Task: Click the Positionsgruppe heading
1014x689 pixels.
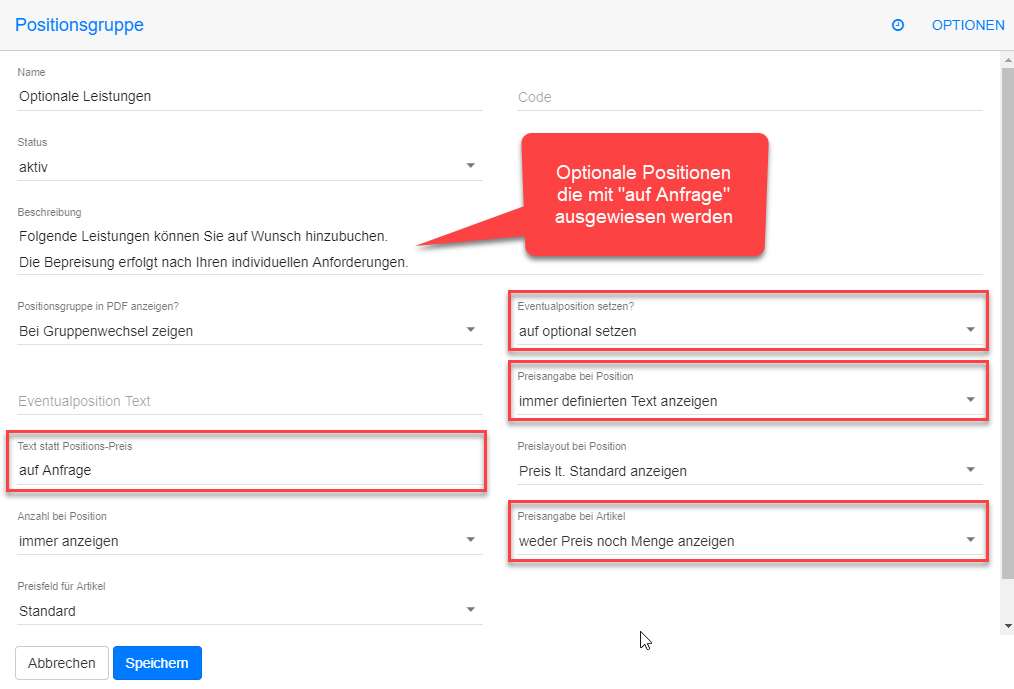Action: pyautogui.click(x=80, y=25)
